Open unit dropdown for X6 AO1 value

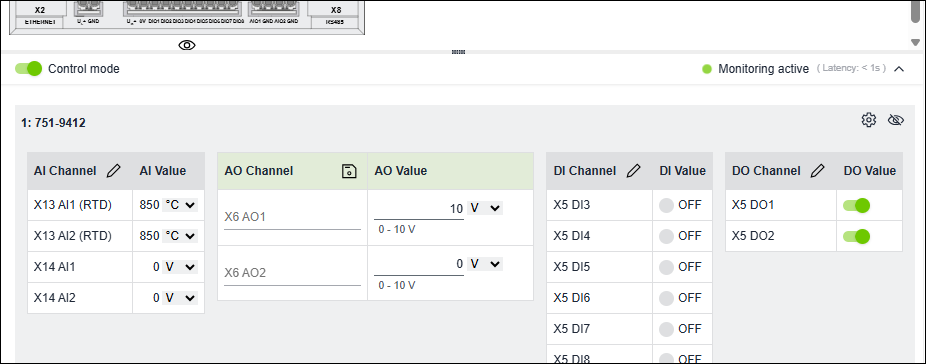pos(485,208)
